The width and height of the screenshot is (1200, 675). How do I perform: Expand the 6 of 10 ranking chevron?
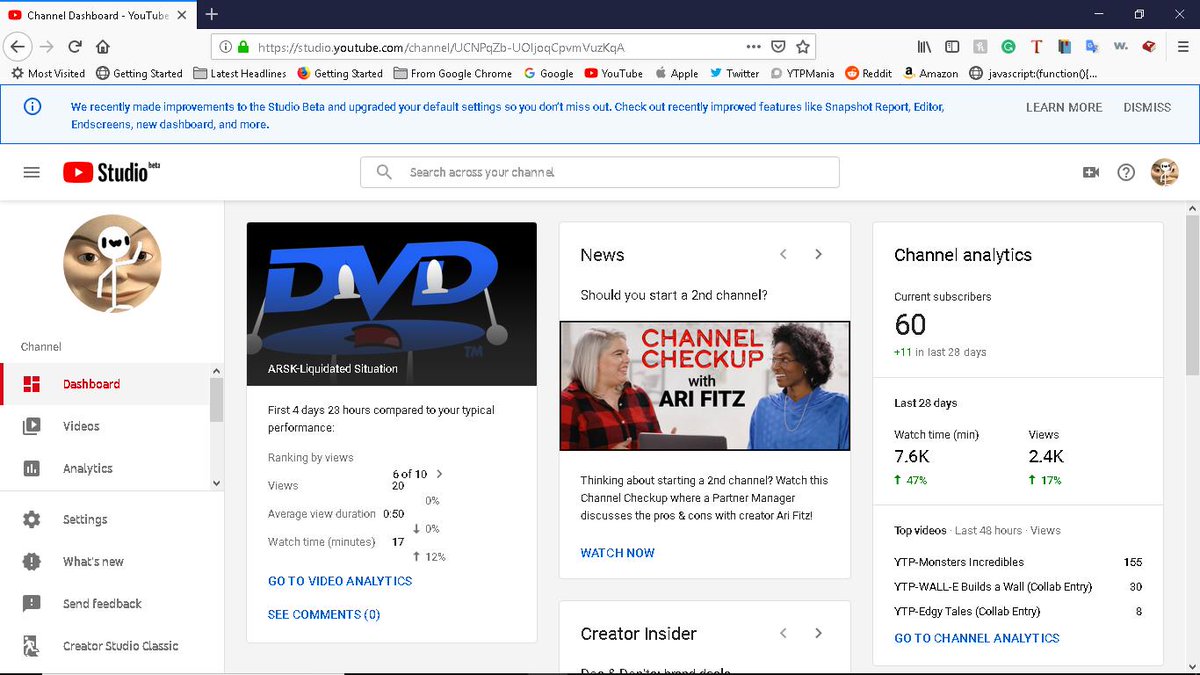(x=439, y=474)
